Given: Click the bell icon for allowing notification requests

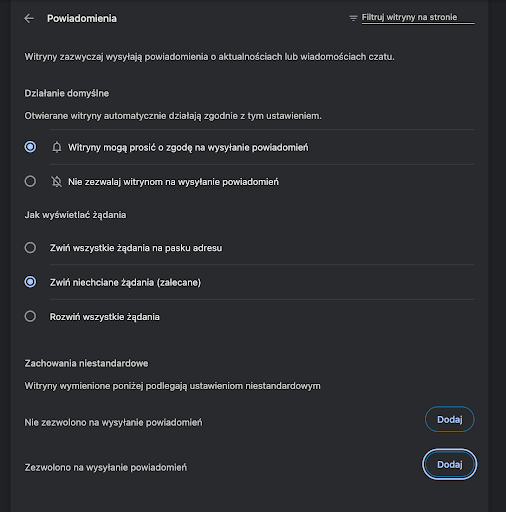Looking at the screenshot, I should [x=57, y=147].
